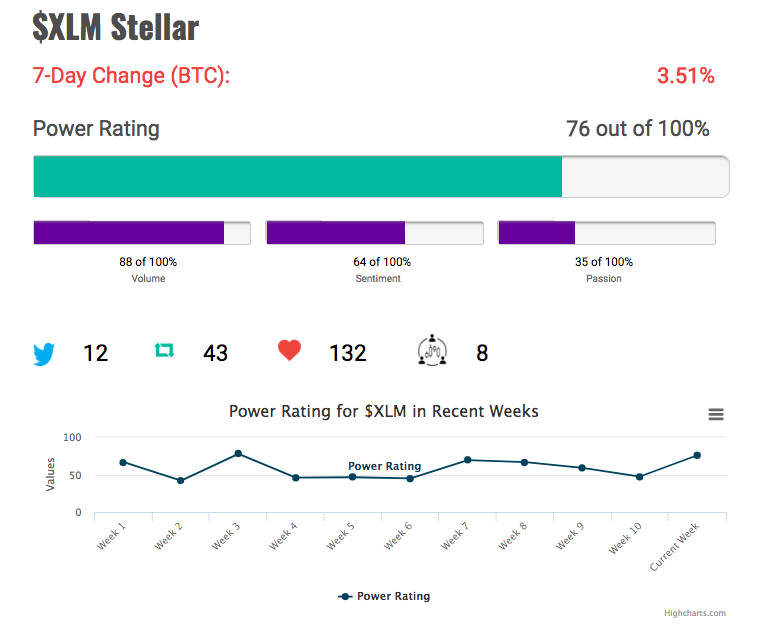This screenshot has width=776, height=630.
Task: Click the green retweet icon
Action: pos(164,350)
